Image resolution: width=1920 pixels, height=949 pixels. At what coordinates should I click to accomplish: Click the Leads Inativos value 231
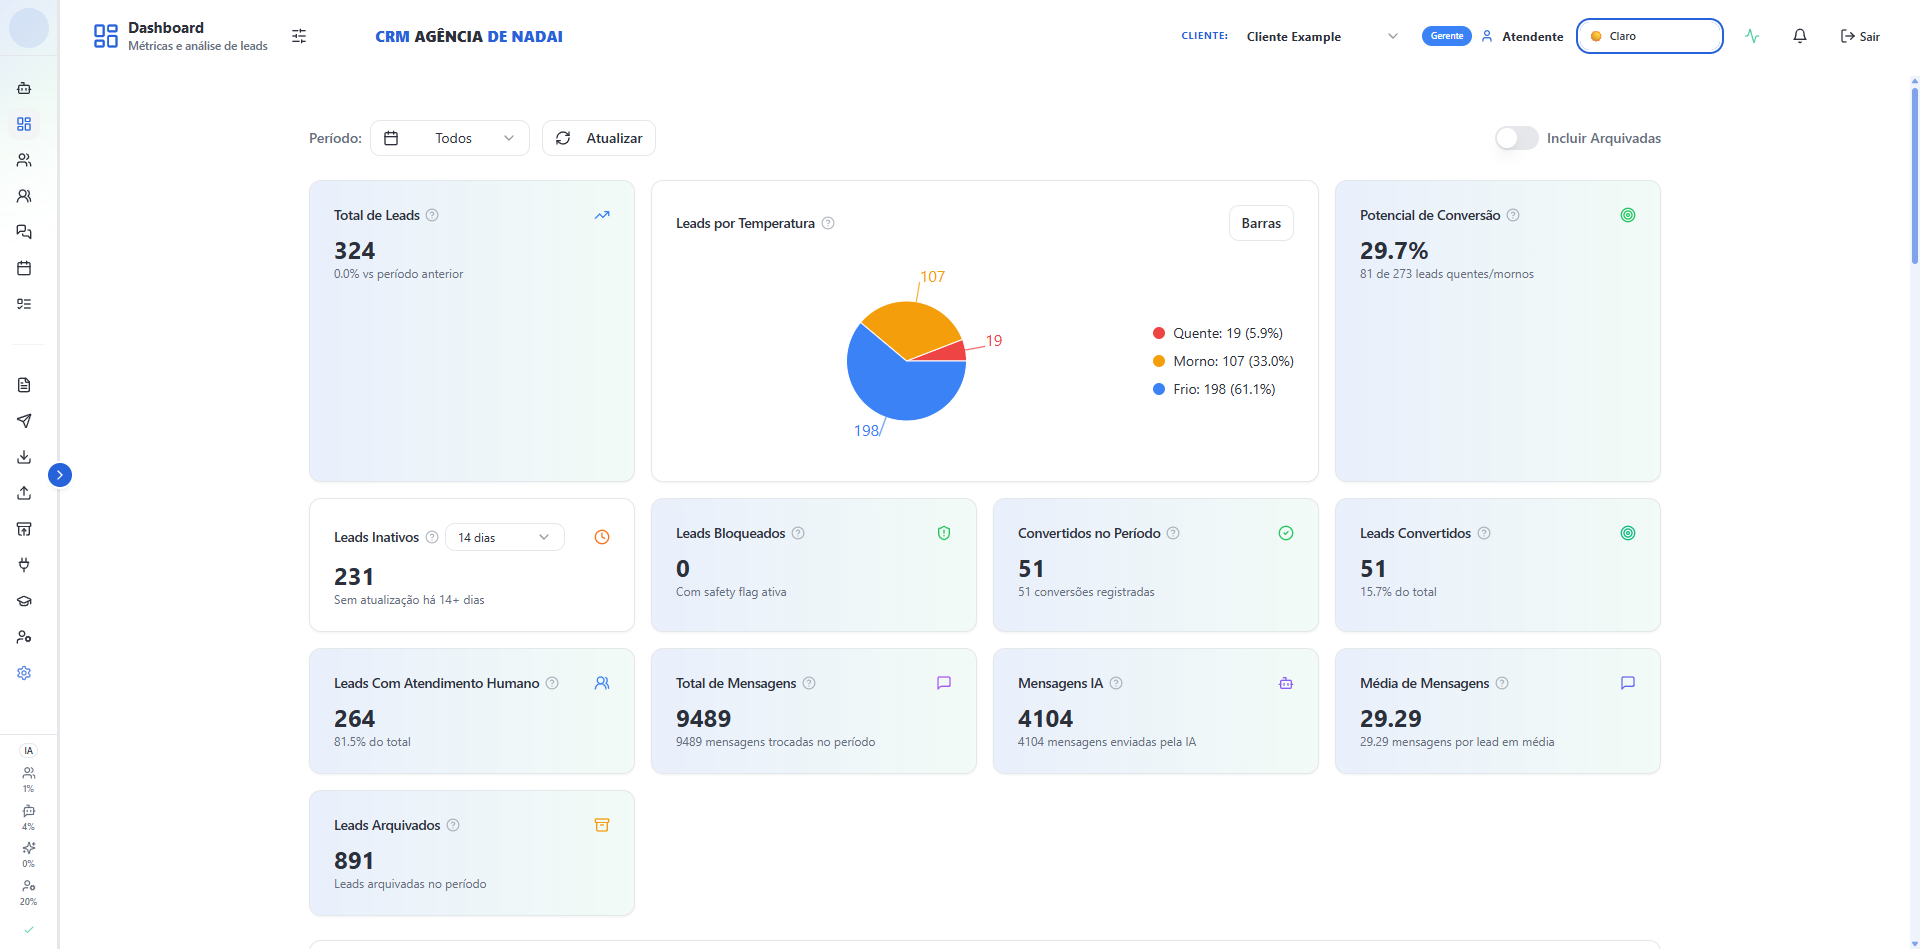[x=354, y=577]
